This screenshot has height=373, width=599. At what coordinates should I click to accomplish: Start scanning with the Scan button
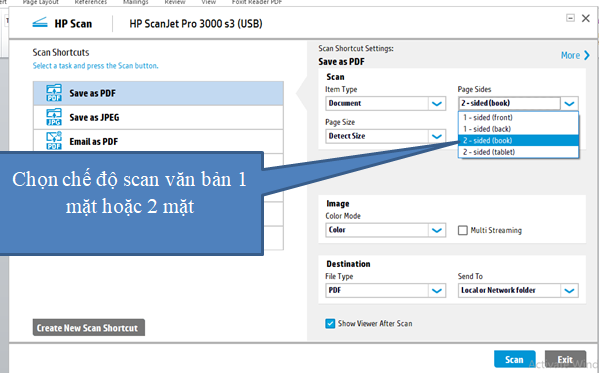click(x=515, y=359)
